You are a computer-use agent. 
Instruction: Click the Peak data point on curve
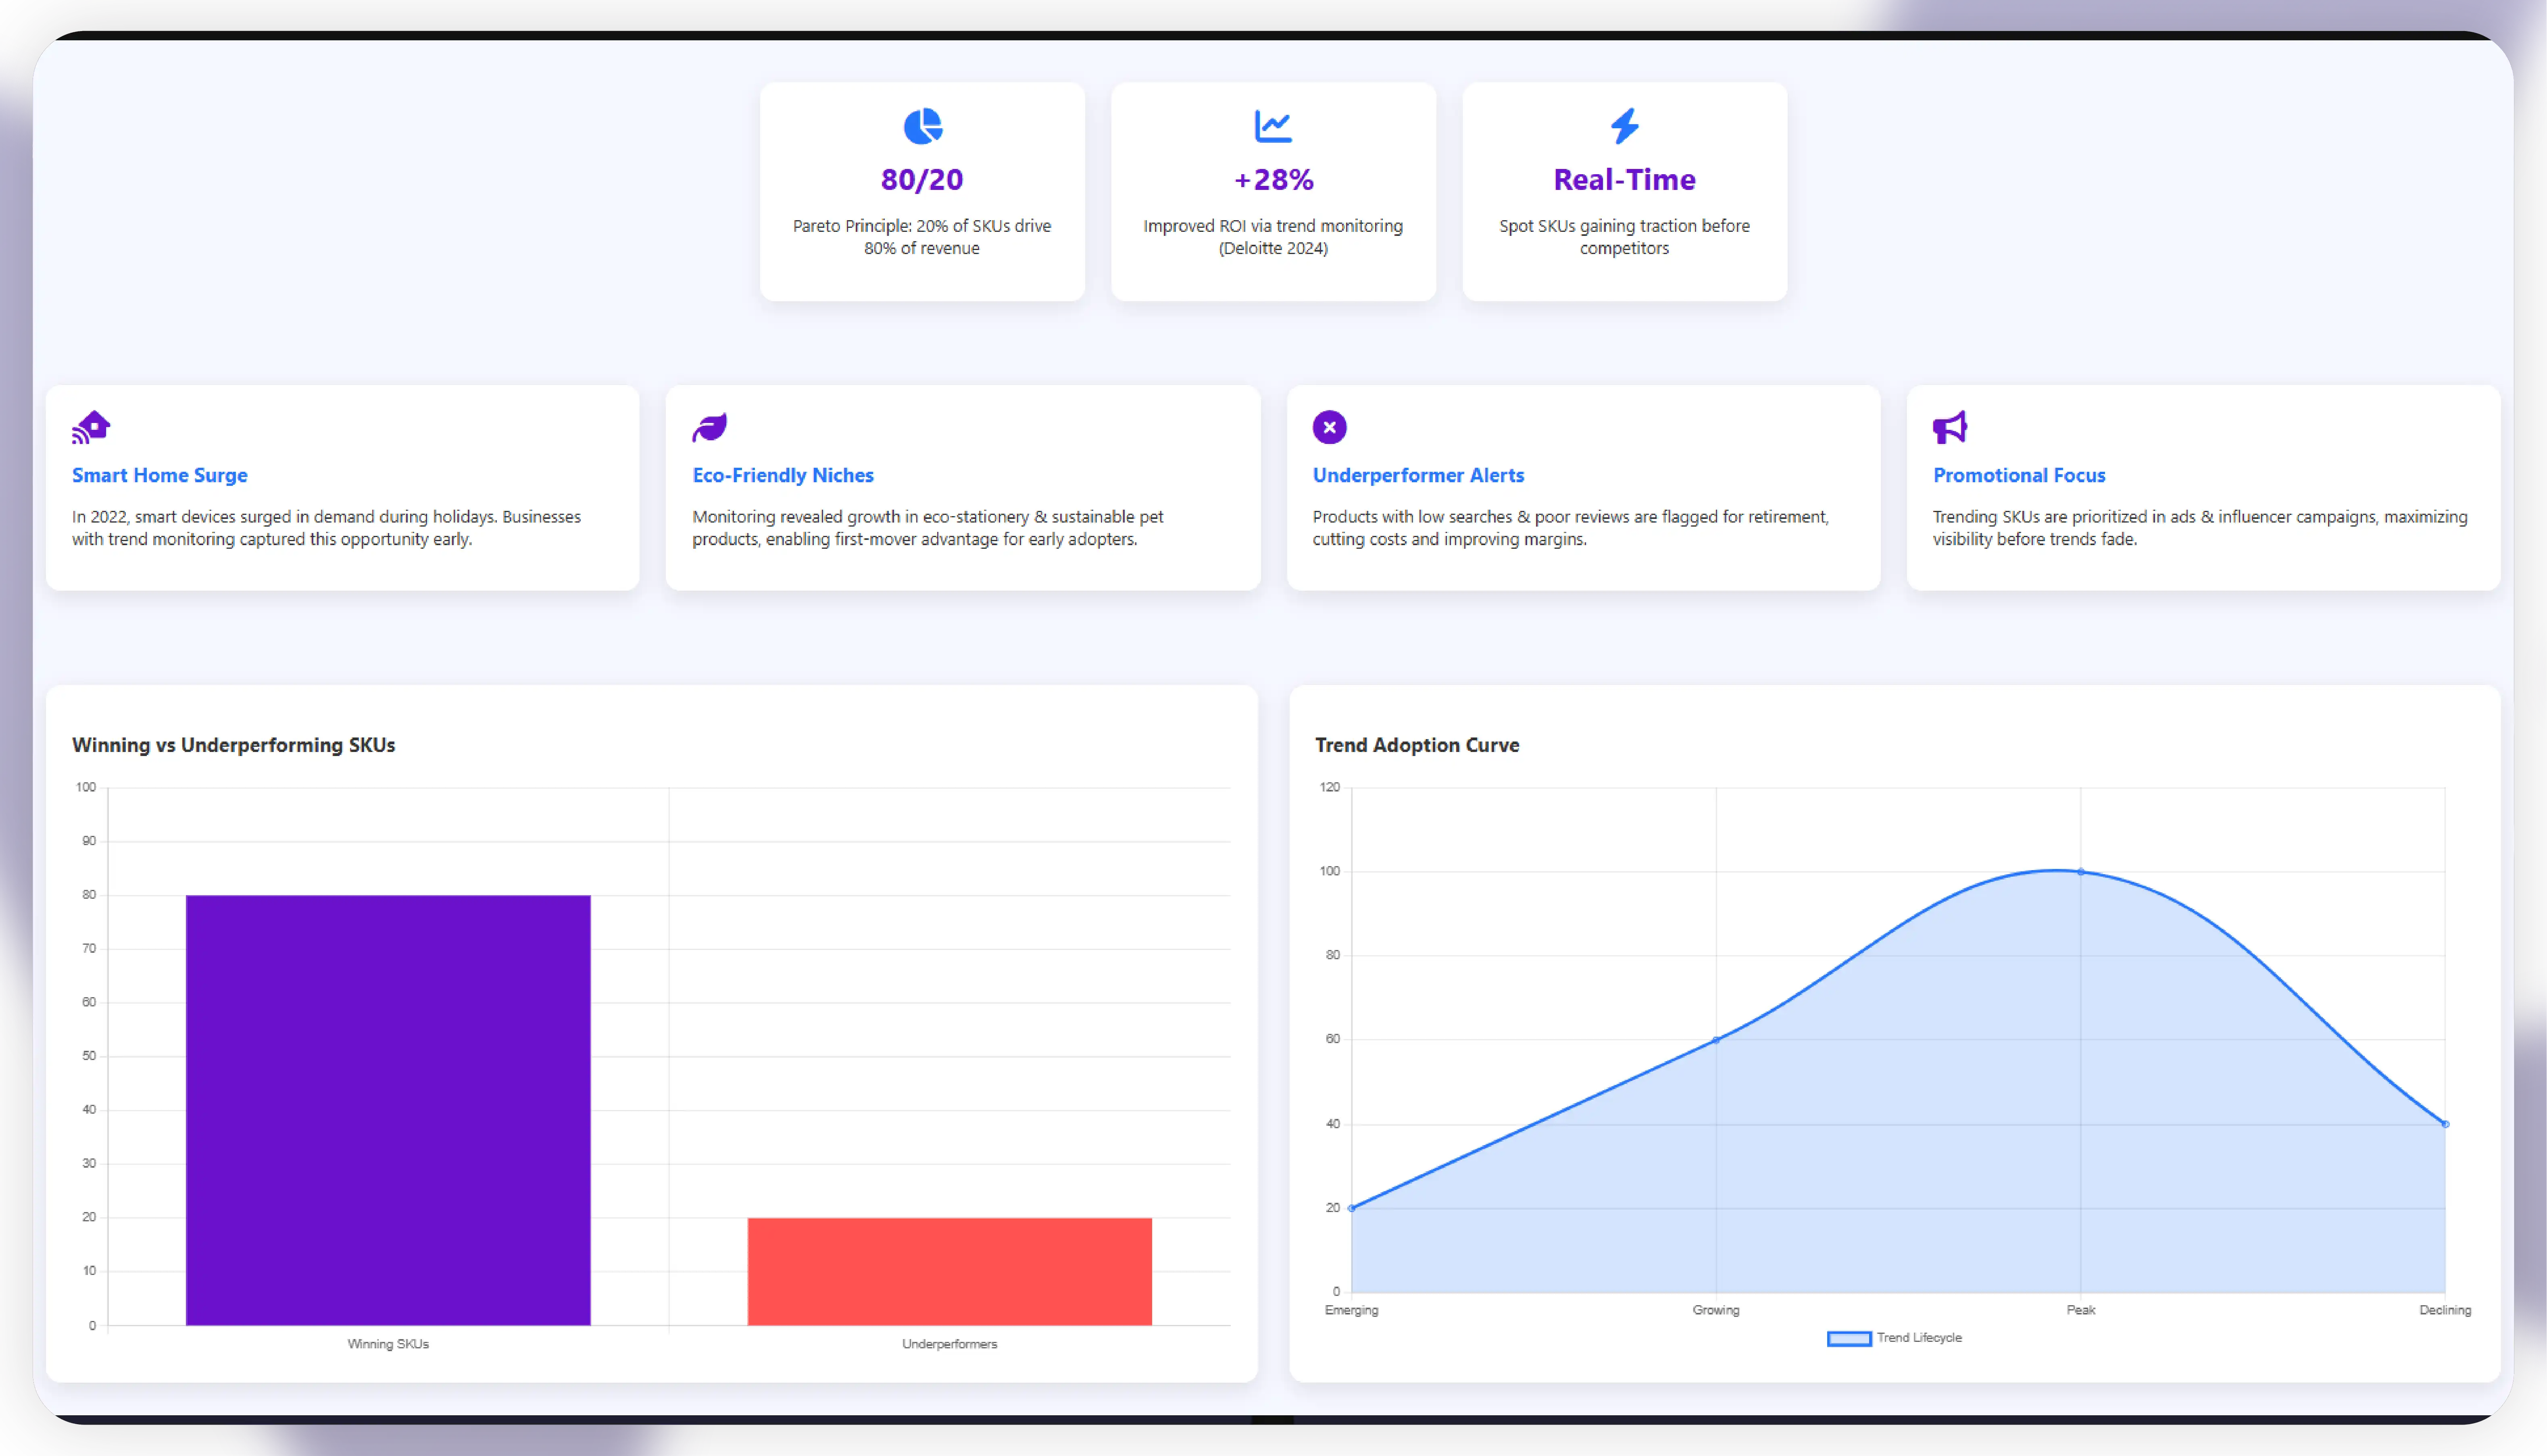pos(2081,872)
